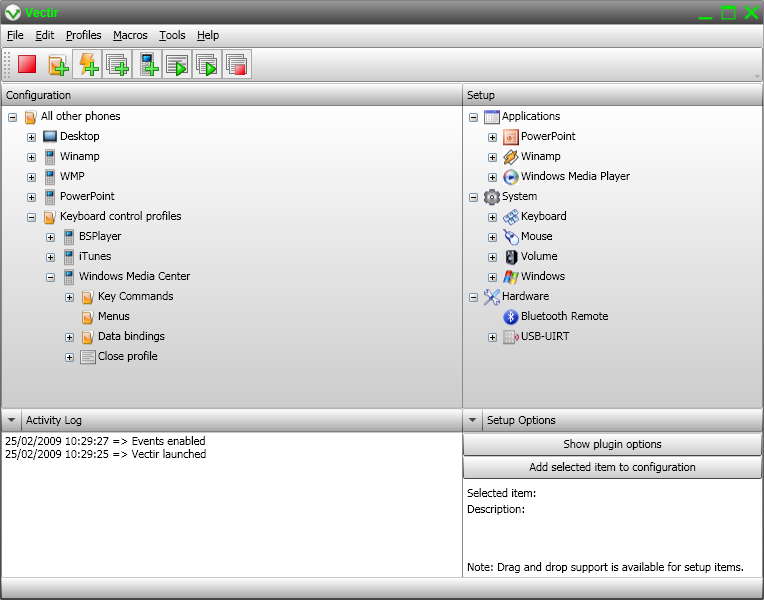The image size is (764, 600).
Task: Click the play macro toolbar icon beside the stop macro icon
Action: [207, 64]
